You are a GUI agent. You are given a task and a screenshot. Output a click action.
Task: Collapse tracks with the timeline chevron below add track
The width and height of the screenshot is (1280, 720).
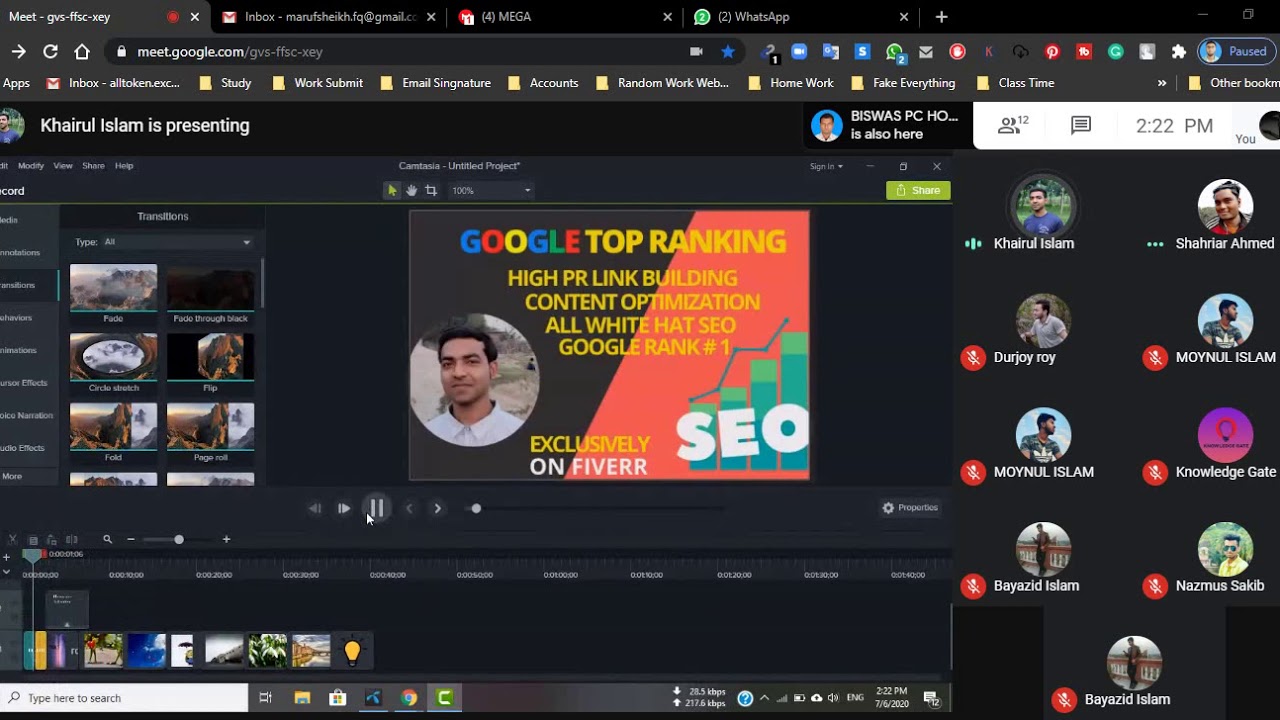pyautogui.click(x=6, y=572)
